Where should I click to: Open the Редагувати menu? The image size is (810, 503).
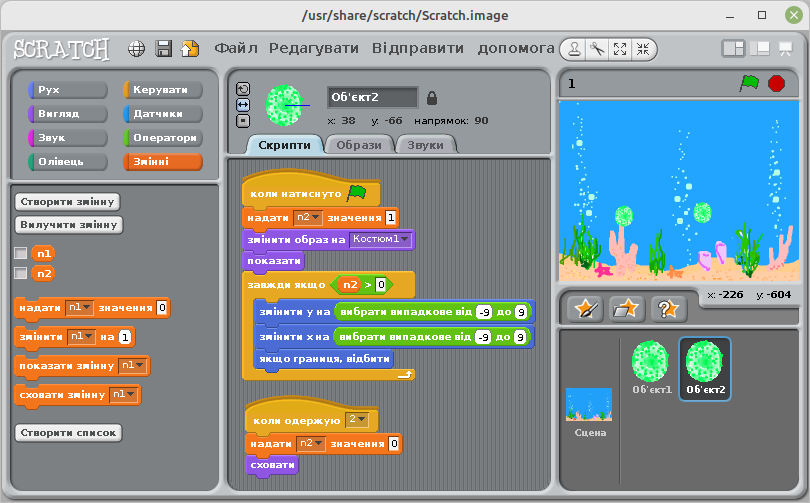point(314,48)
